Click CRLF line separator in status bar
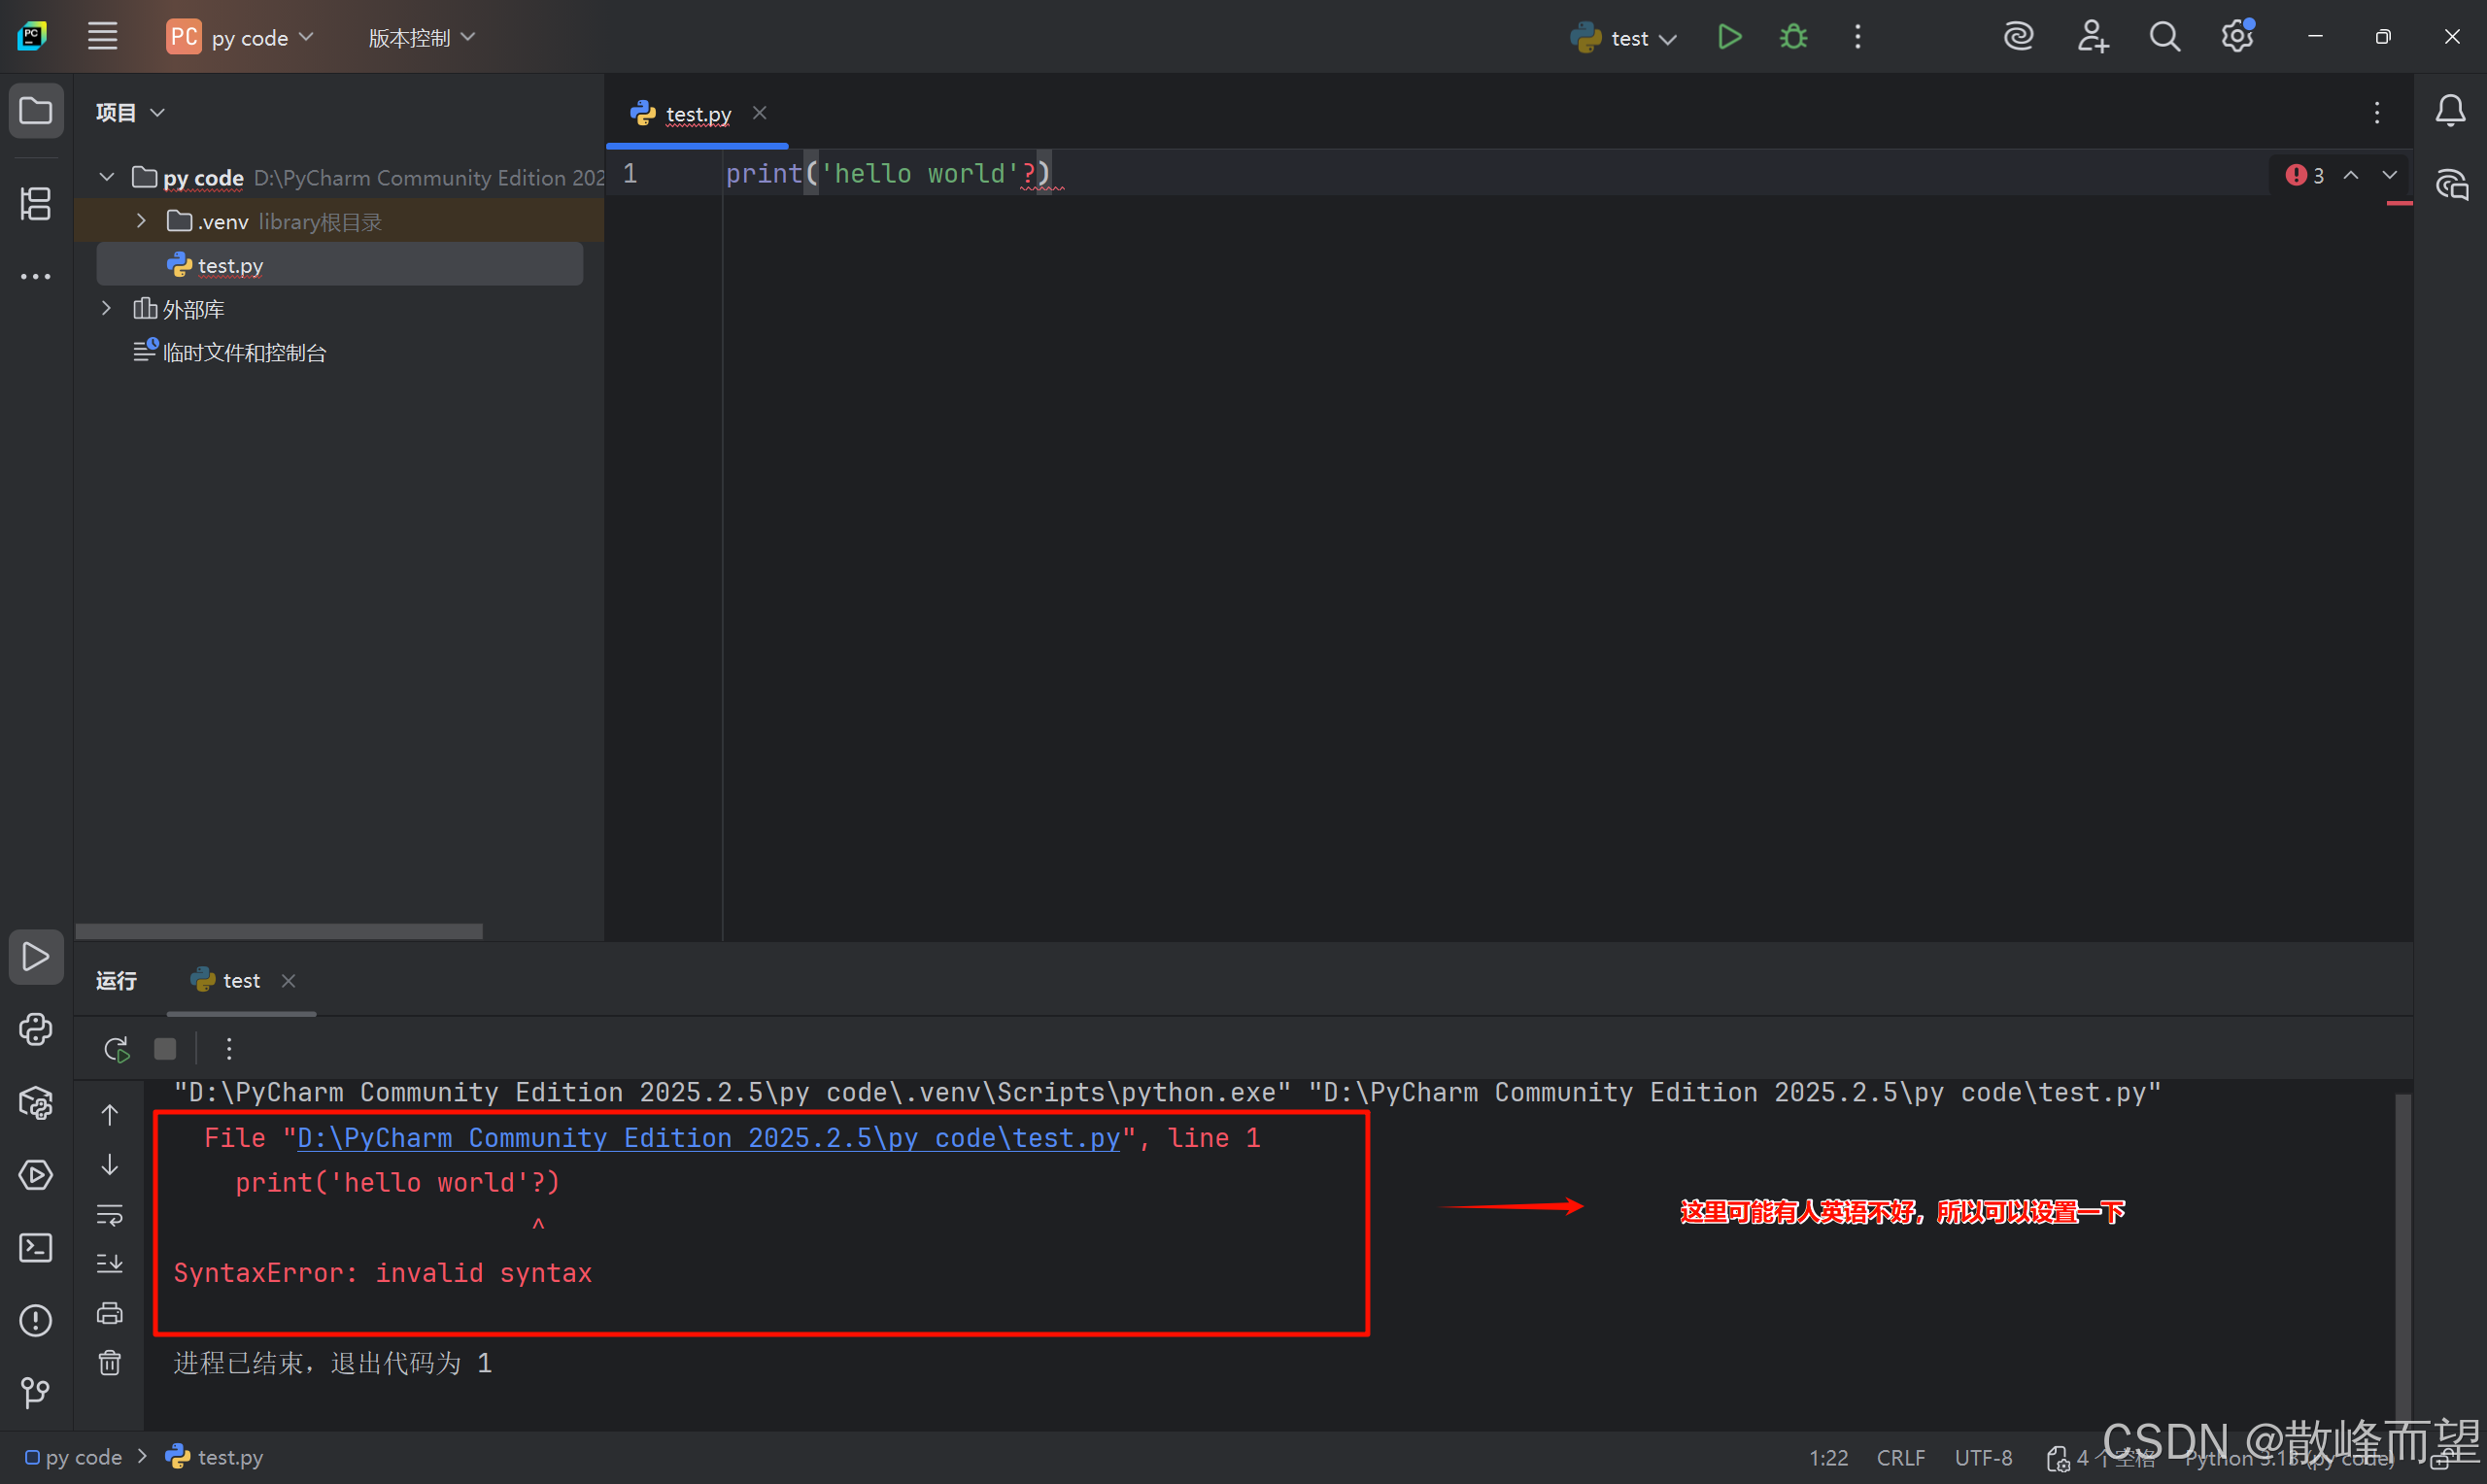 (x=1900, y=1457)
